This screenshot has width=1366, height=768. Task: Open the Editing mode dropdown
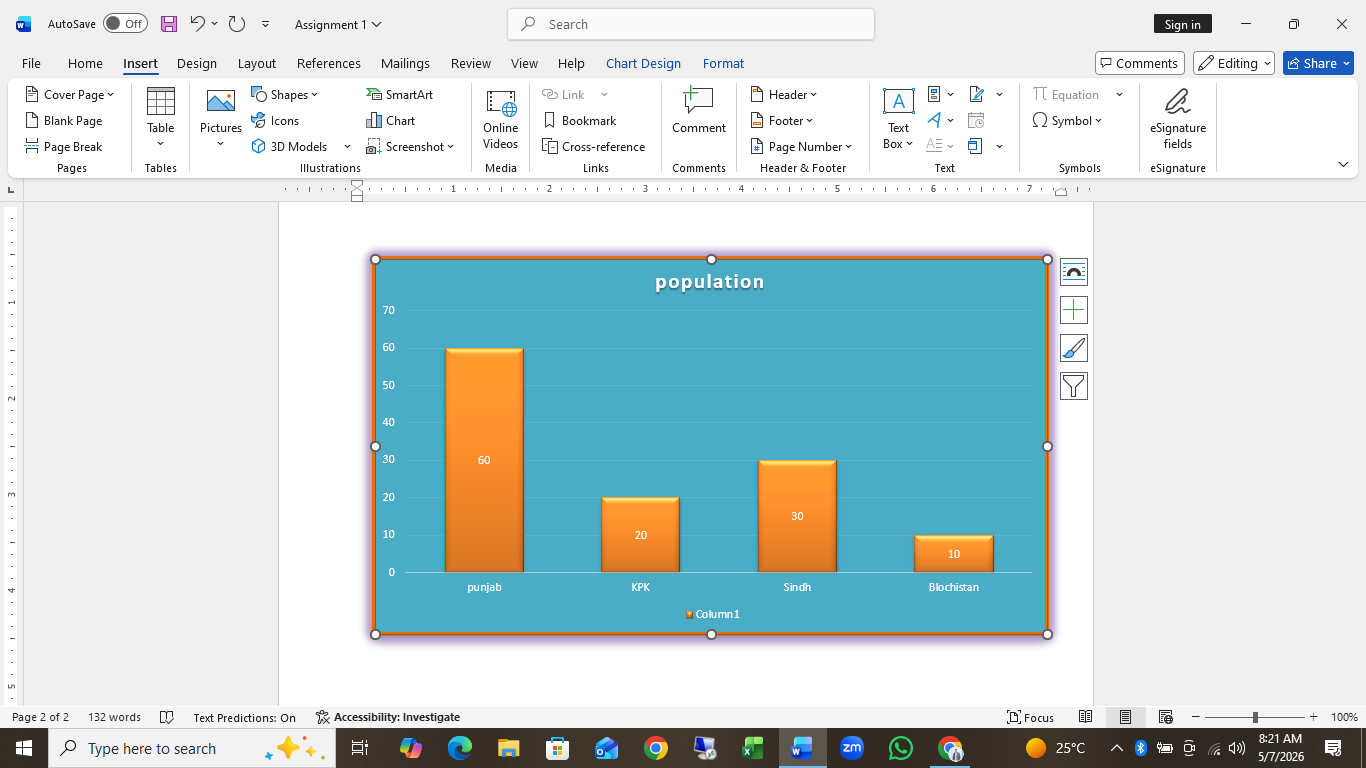click(1234, 63)
